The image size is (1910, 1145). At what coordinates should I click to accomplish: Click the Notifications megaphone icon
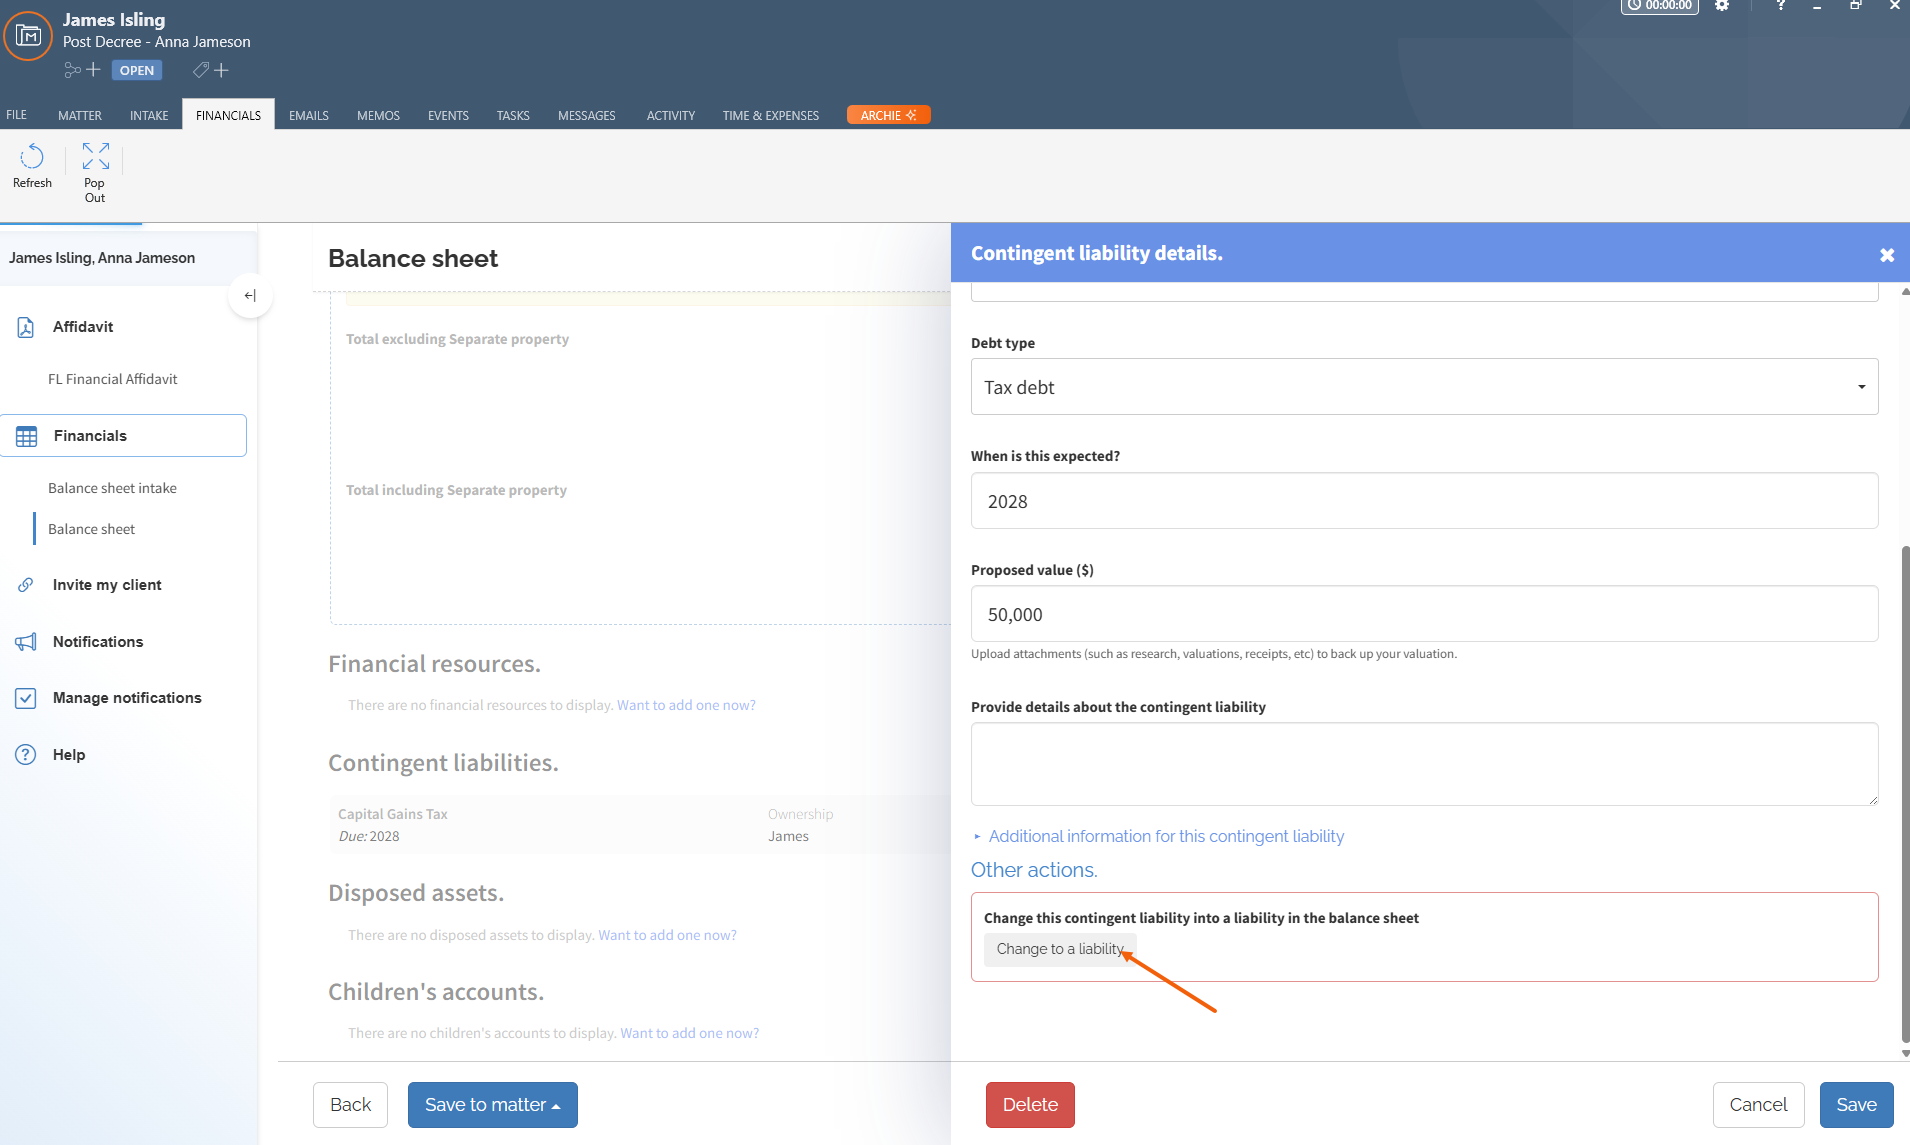point(26,642)
